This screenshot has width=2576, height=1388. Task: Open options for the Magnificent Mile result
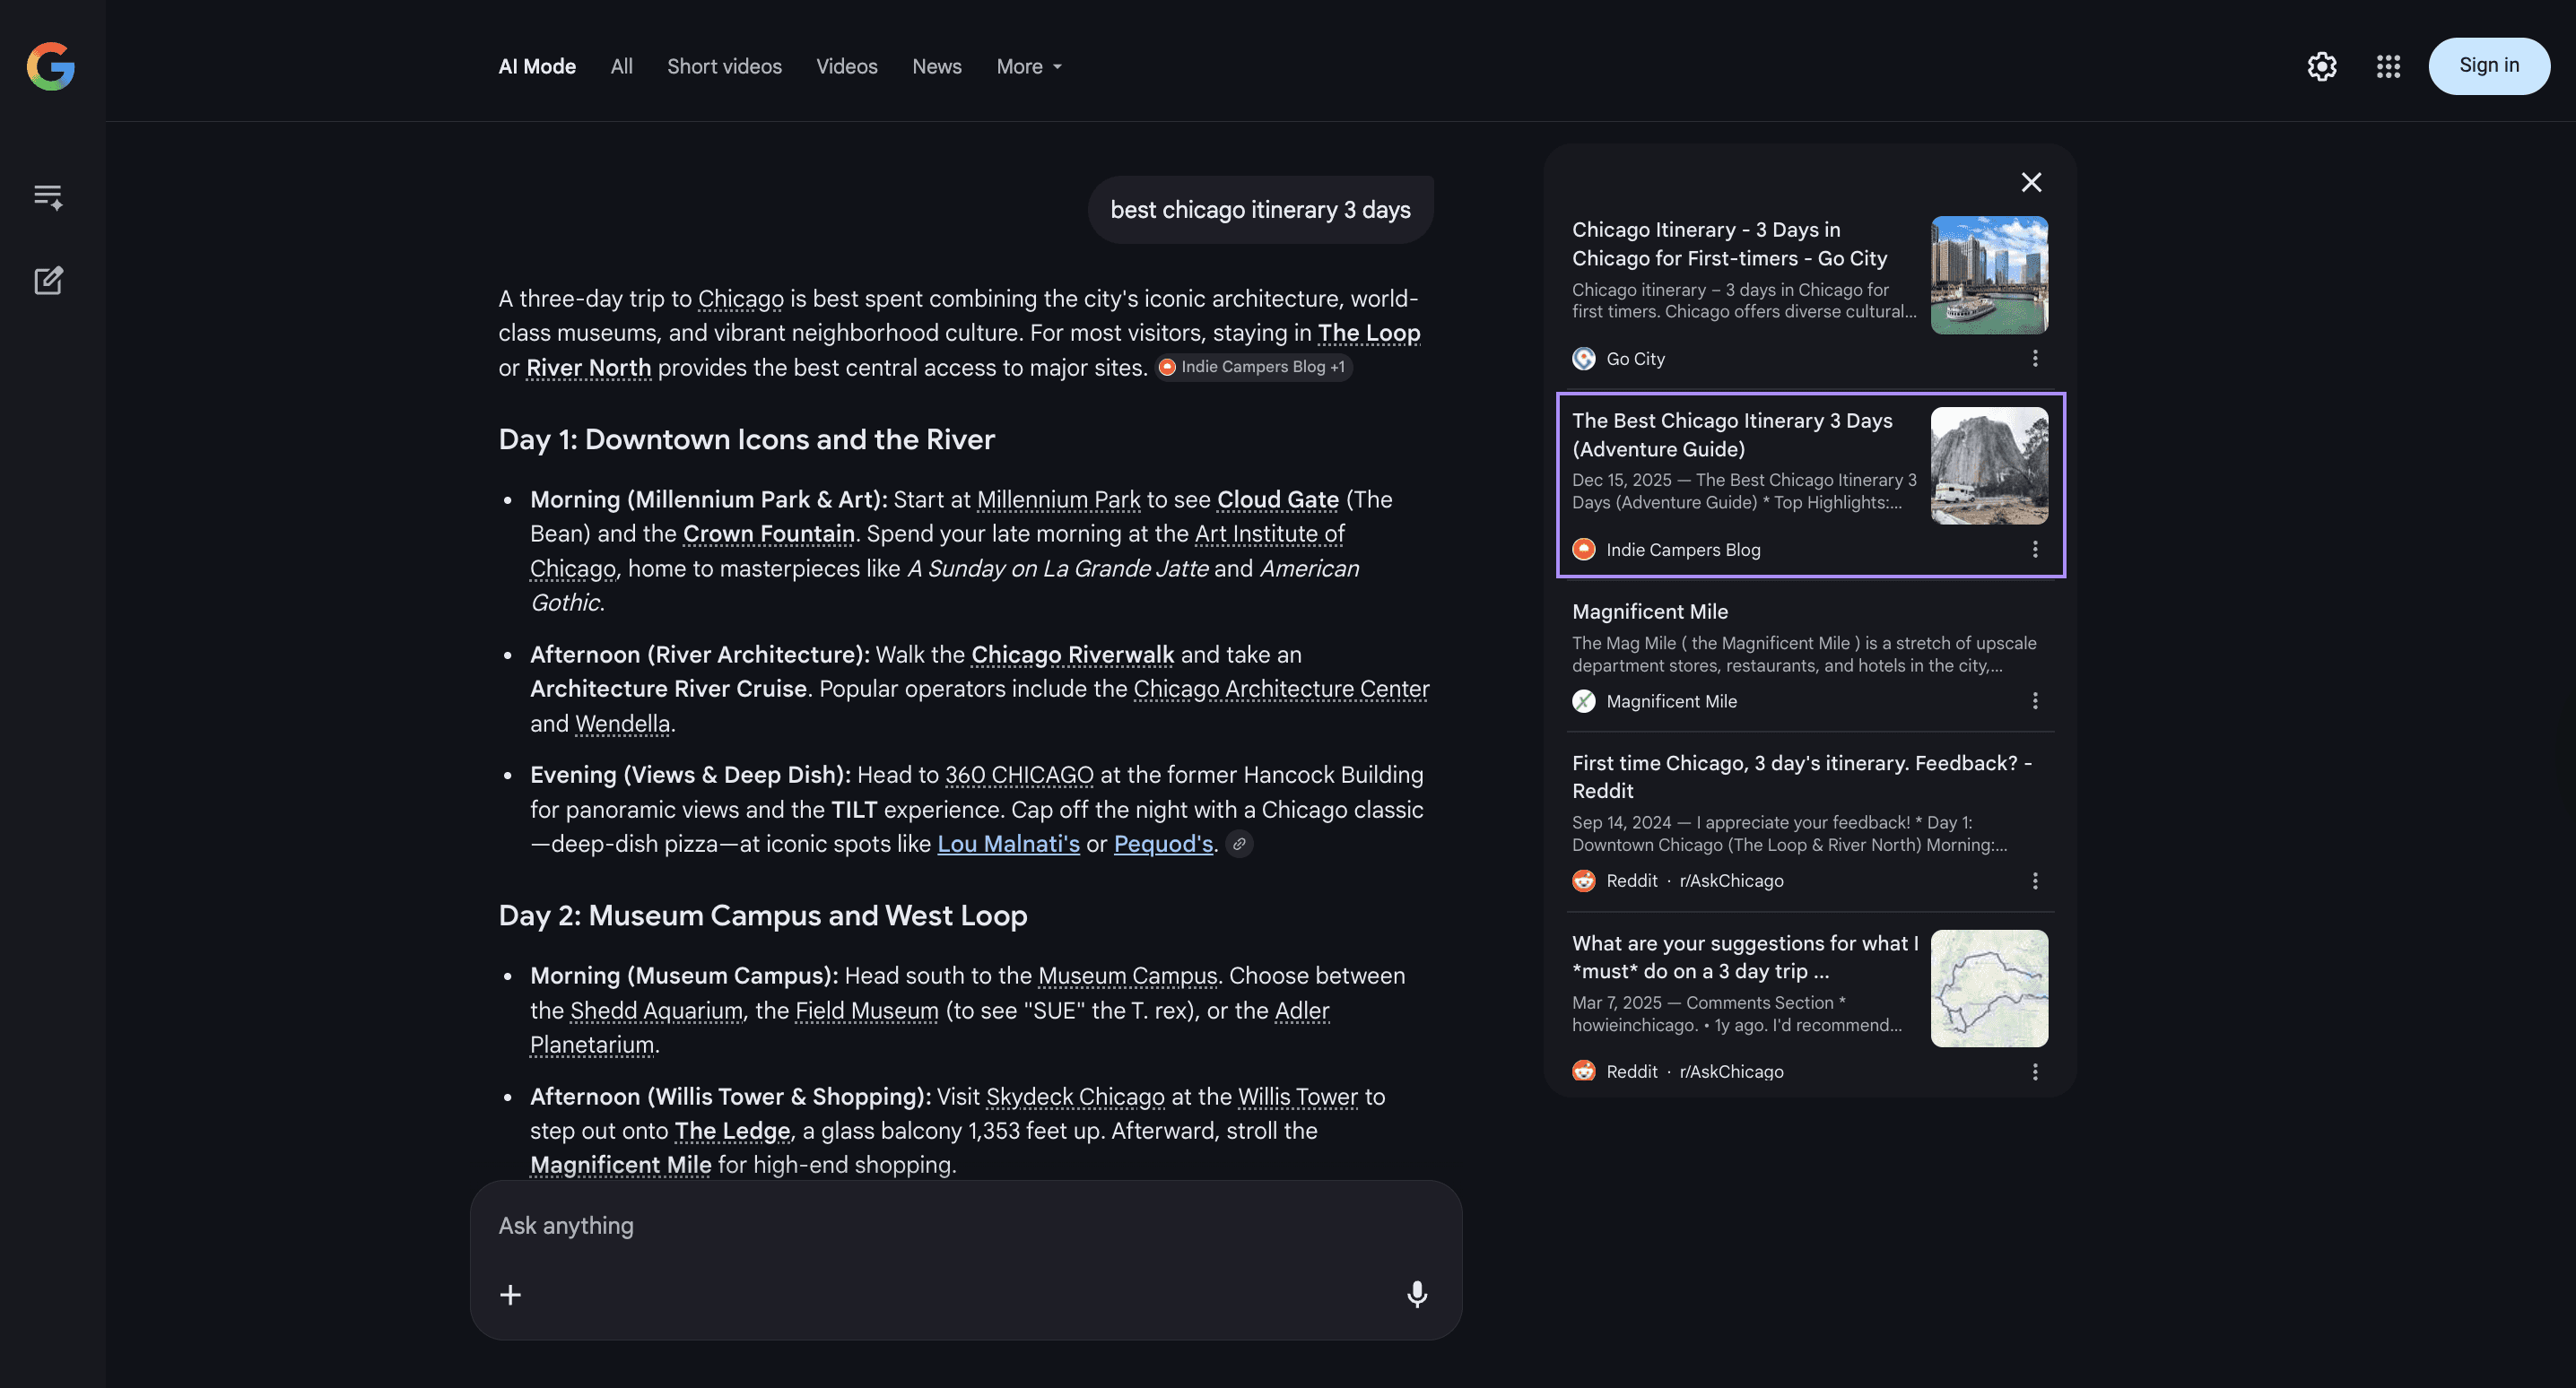[x=2035, y=701]
